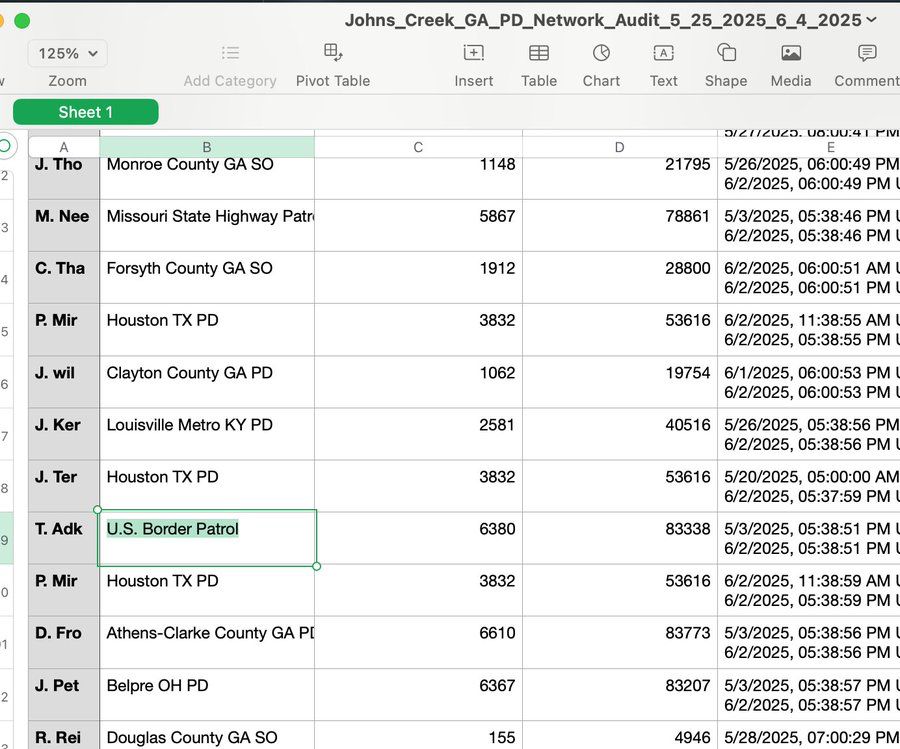Select the cell with value 4946
This screenshot has height=749, width=900.
pyautogui.click(x=620, y=735)
